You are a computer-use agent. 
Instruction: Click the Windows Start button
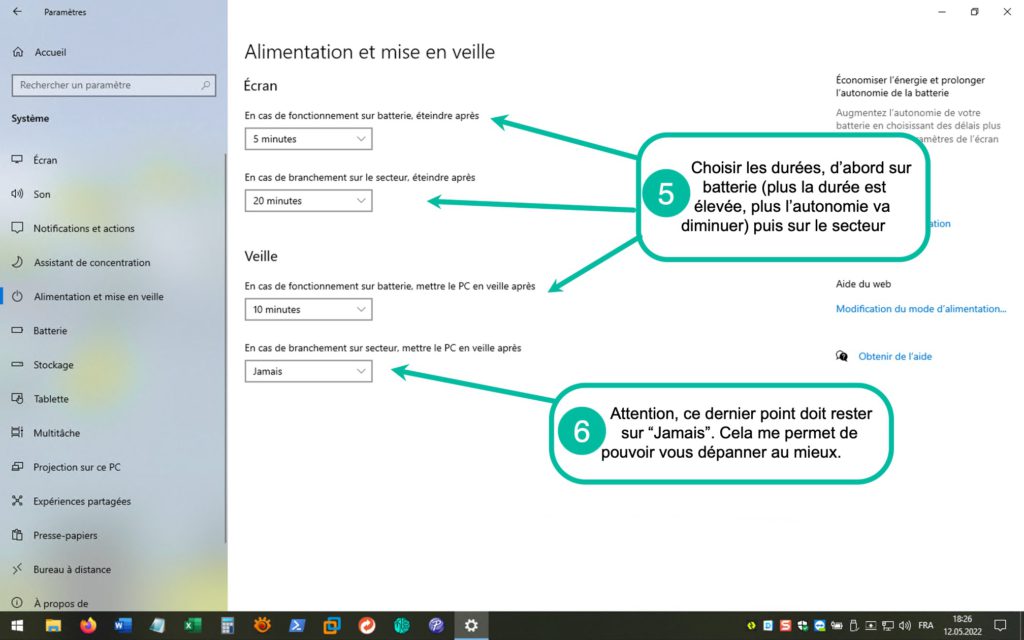17,625
